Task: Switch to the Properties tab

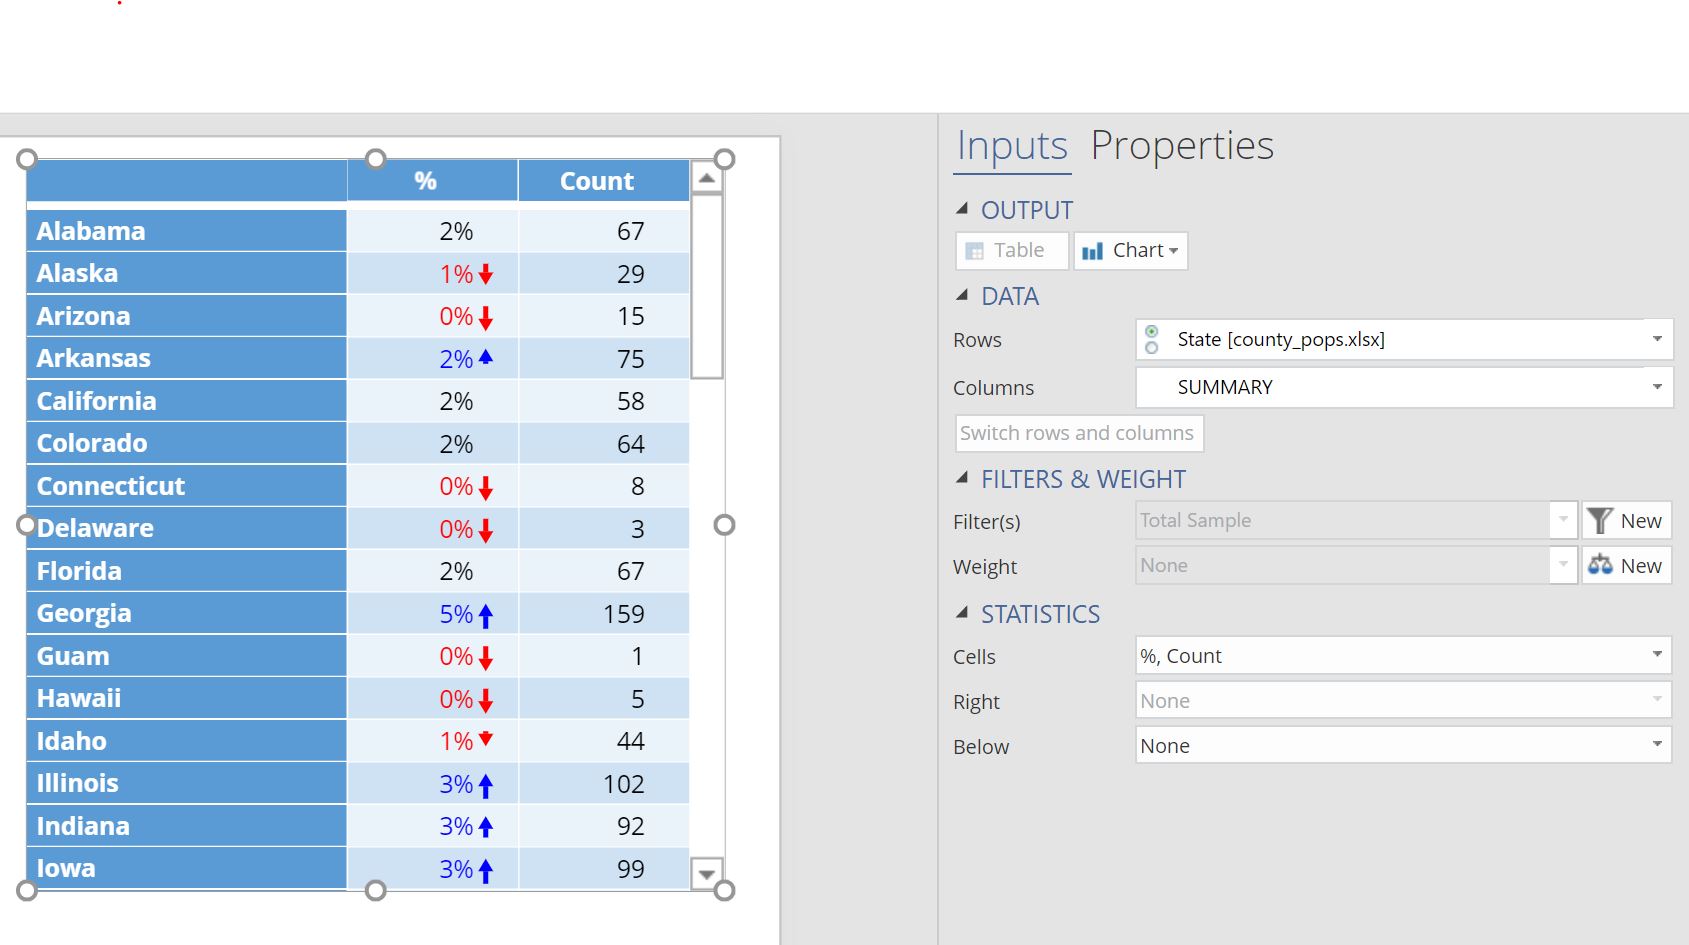Action: tap(1181, 146)
